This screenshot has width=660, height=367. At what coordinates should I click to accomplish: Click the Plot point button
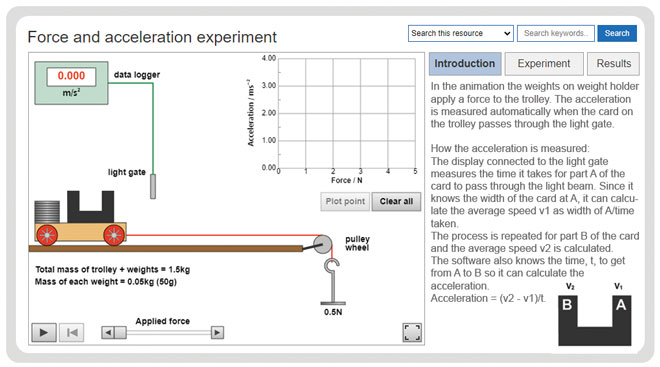pos(345,202)
